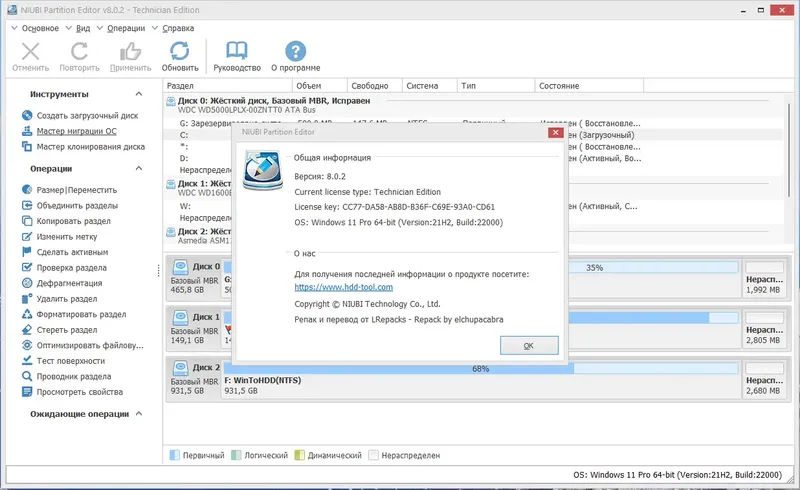The height and width of the screenshot is (490, 800).
Task: Choose Изменить метку operation
Action: (x=66, y=237)
